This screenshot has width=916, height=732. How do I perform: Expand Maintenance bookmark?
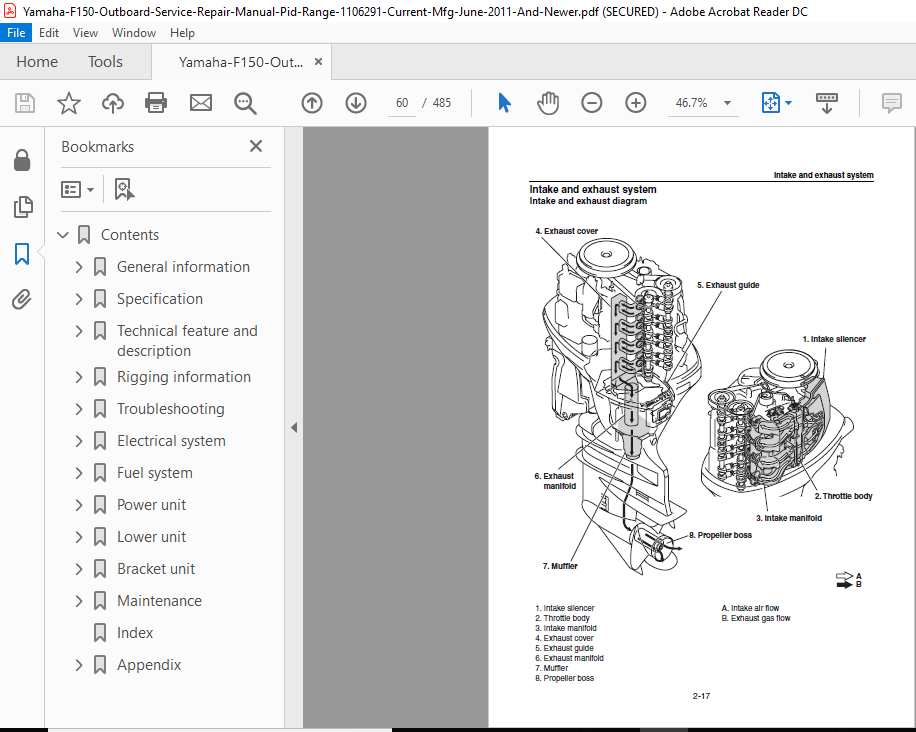[79, 601]
